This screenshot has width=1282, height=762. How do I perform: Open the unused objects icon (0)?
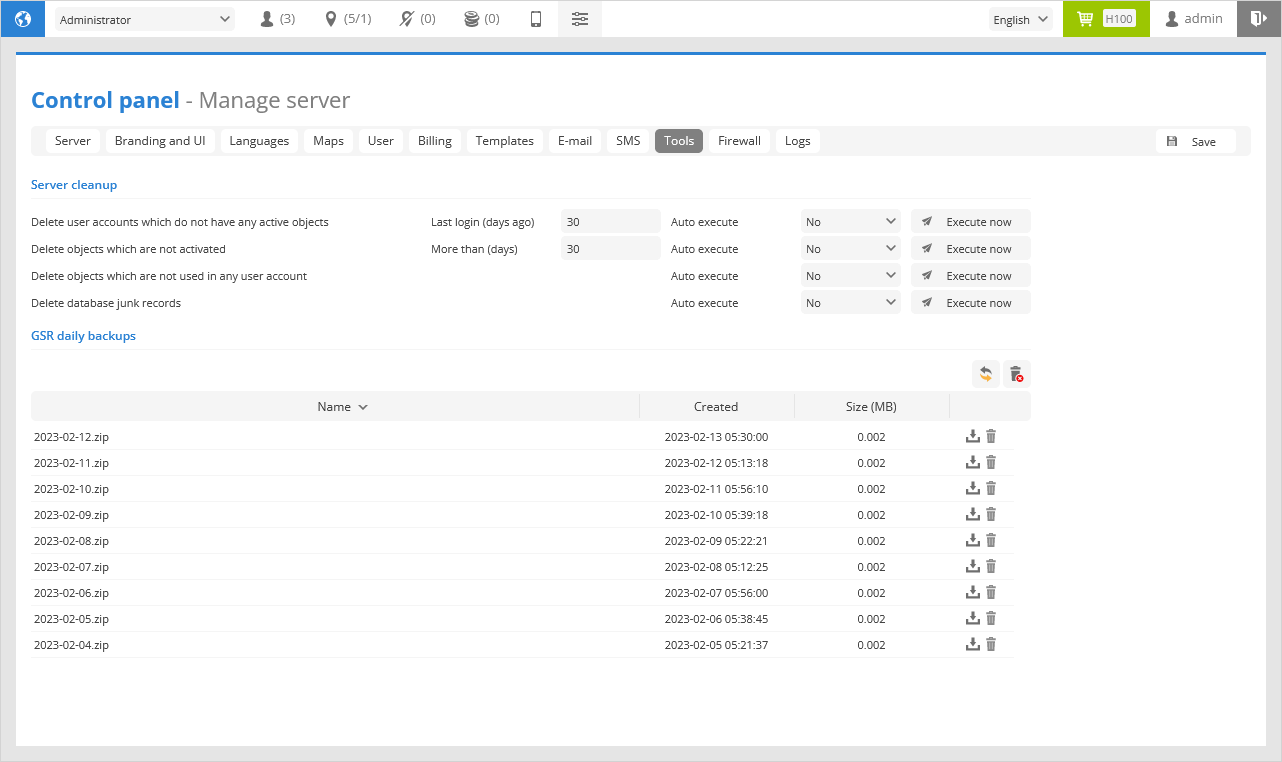tap(417, 19)
